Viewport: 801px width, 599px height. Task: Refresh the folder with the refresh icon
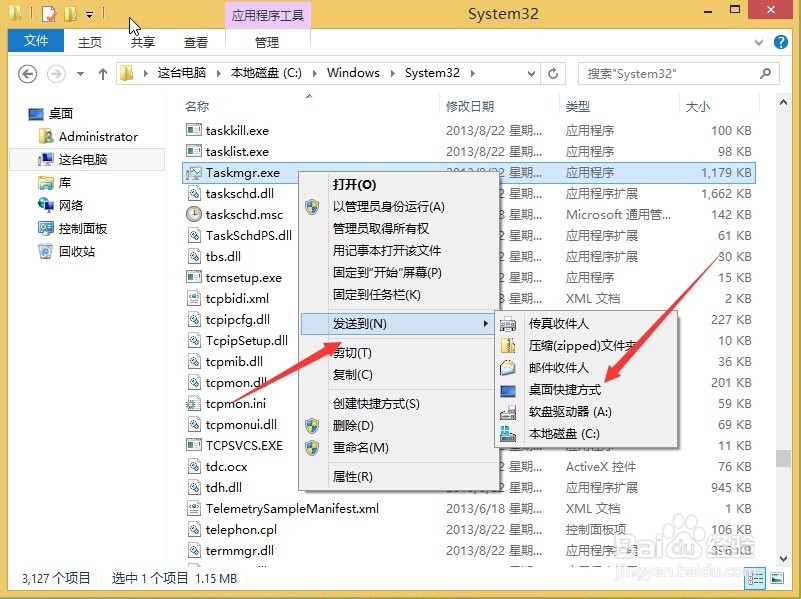[553, 72]
